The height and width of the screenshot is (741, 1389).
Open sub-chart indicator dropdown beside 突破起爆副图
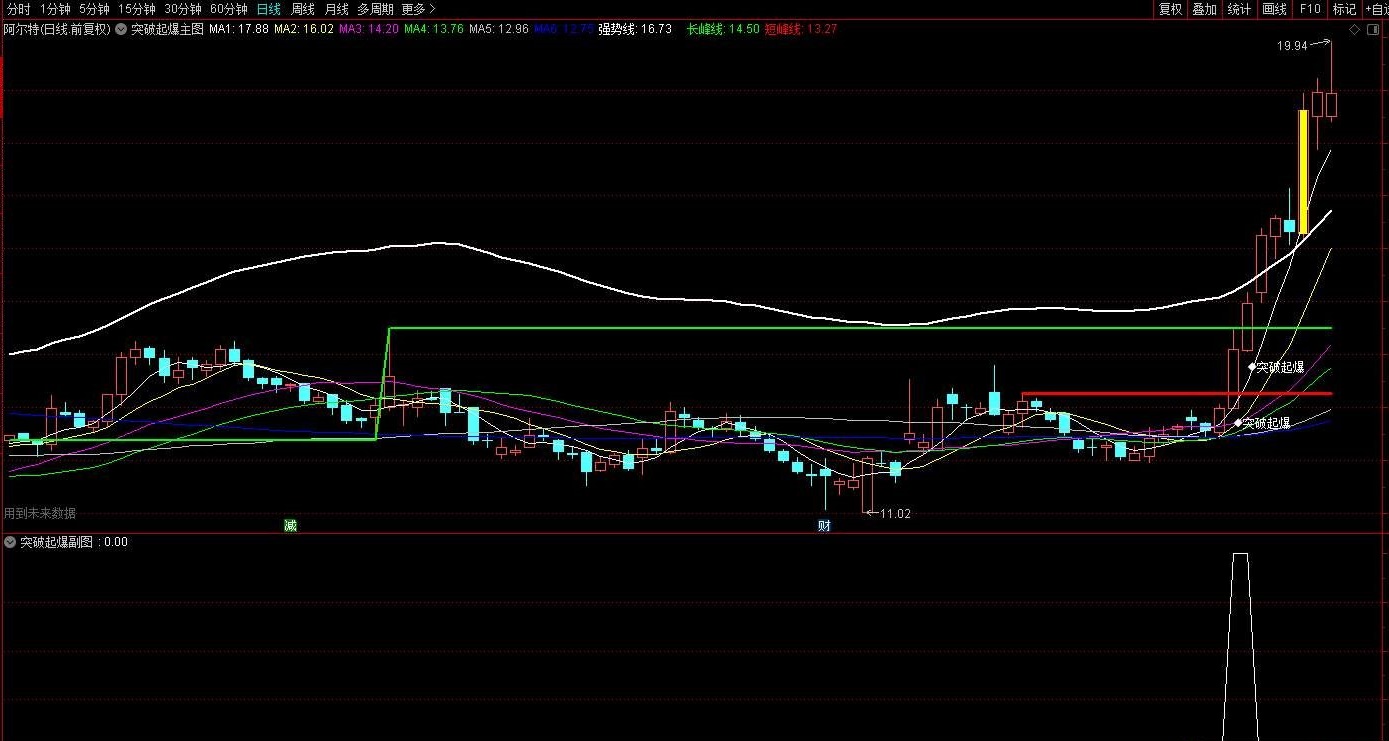point(10,542)
